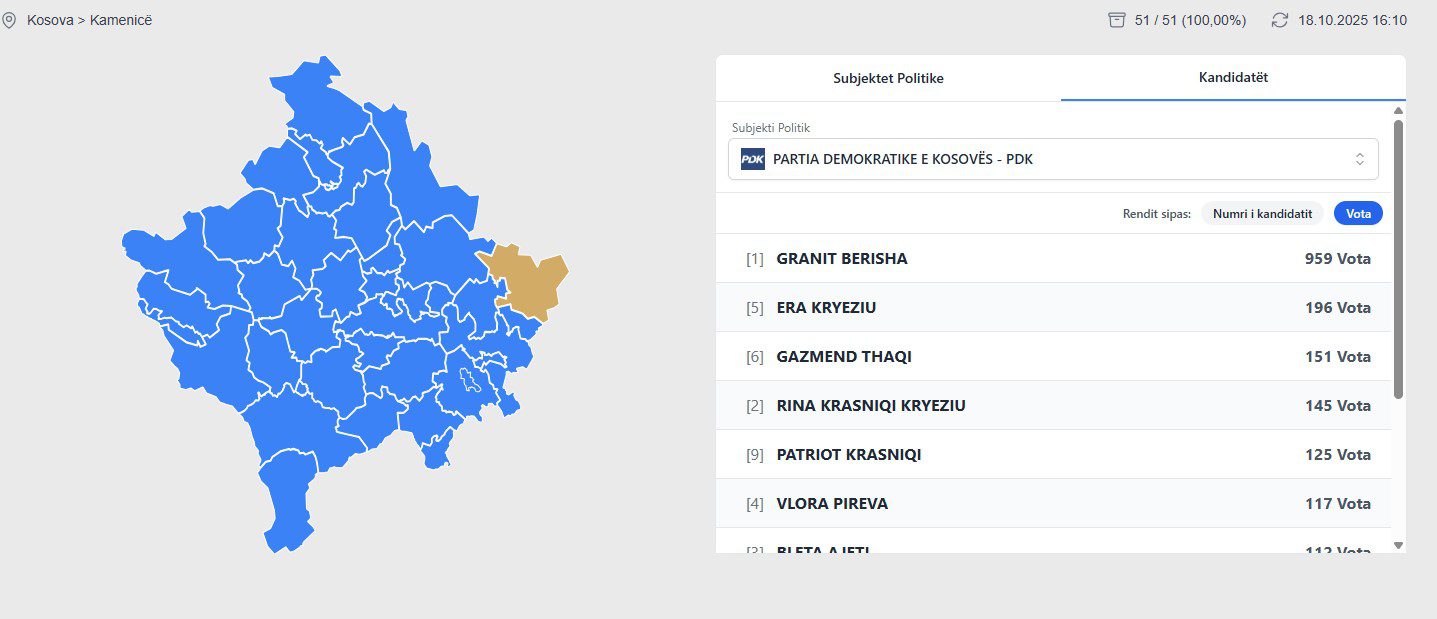The image size is (1437, 619).
Task: Click the ballot box icon
Action: [x=1117, y=20]
